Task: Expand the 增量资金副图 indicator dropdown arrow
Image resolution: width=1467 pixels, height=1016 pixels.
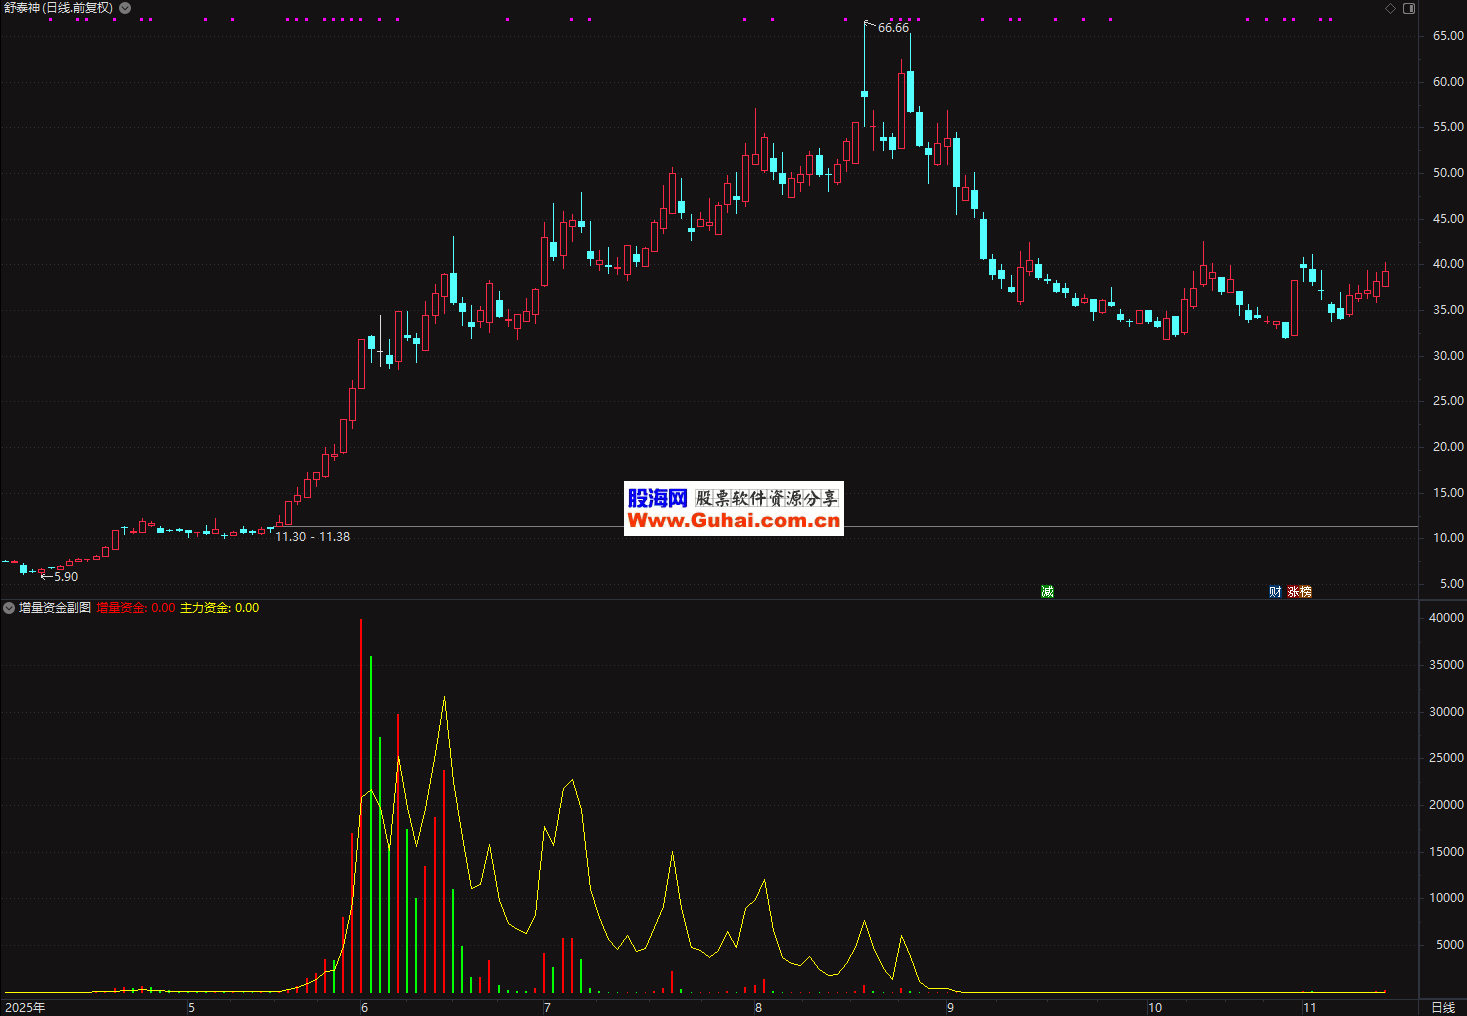Action: [x=9, y=608]
